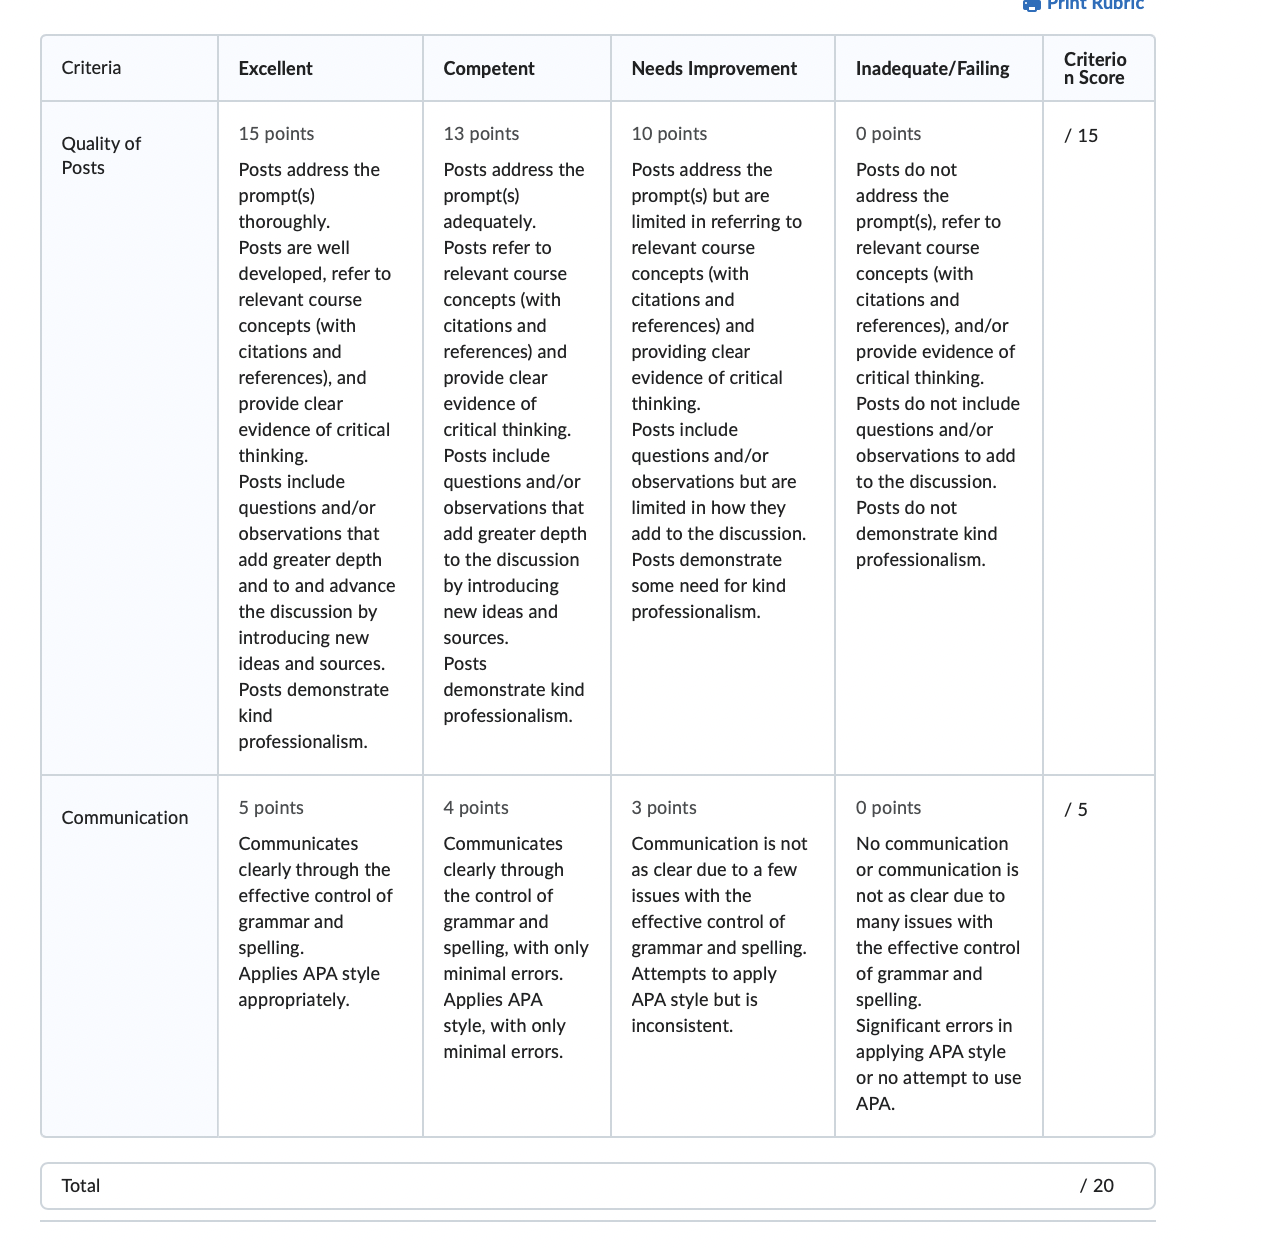The width and height of the screenshot is (1262, 1248).
Task: Click the Total score row showing / 20
Action: (598, 1185)
